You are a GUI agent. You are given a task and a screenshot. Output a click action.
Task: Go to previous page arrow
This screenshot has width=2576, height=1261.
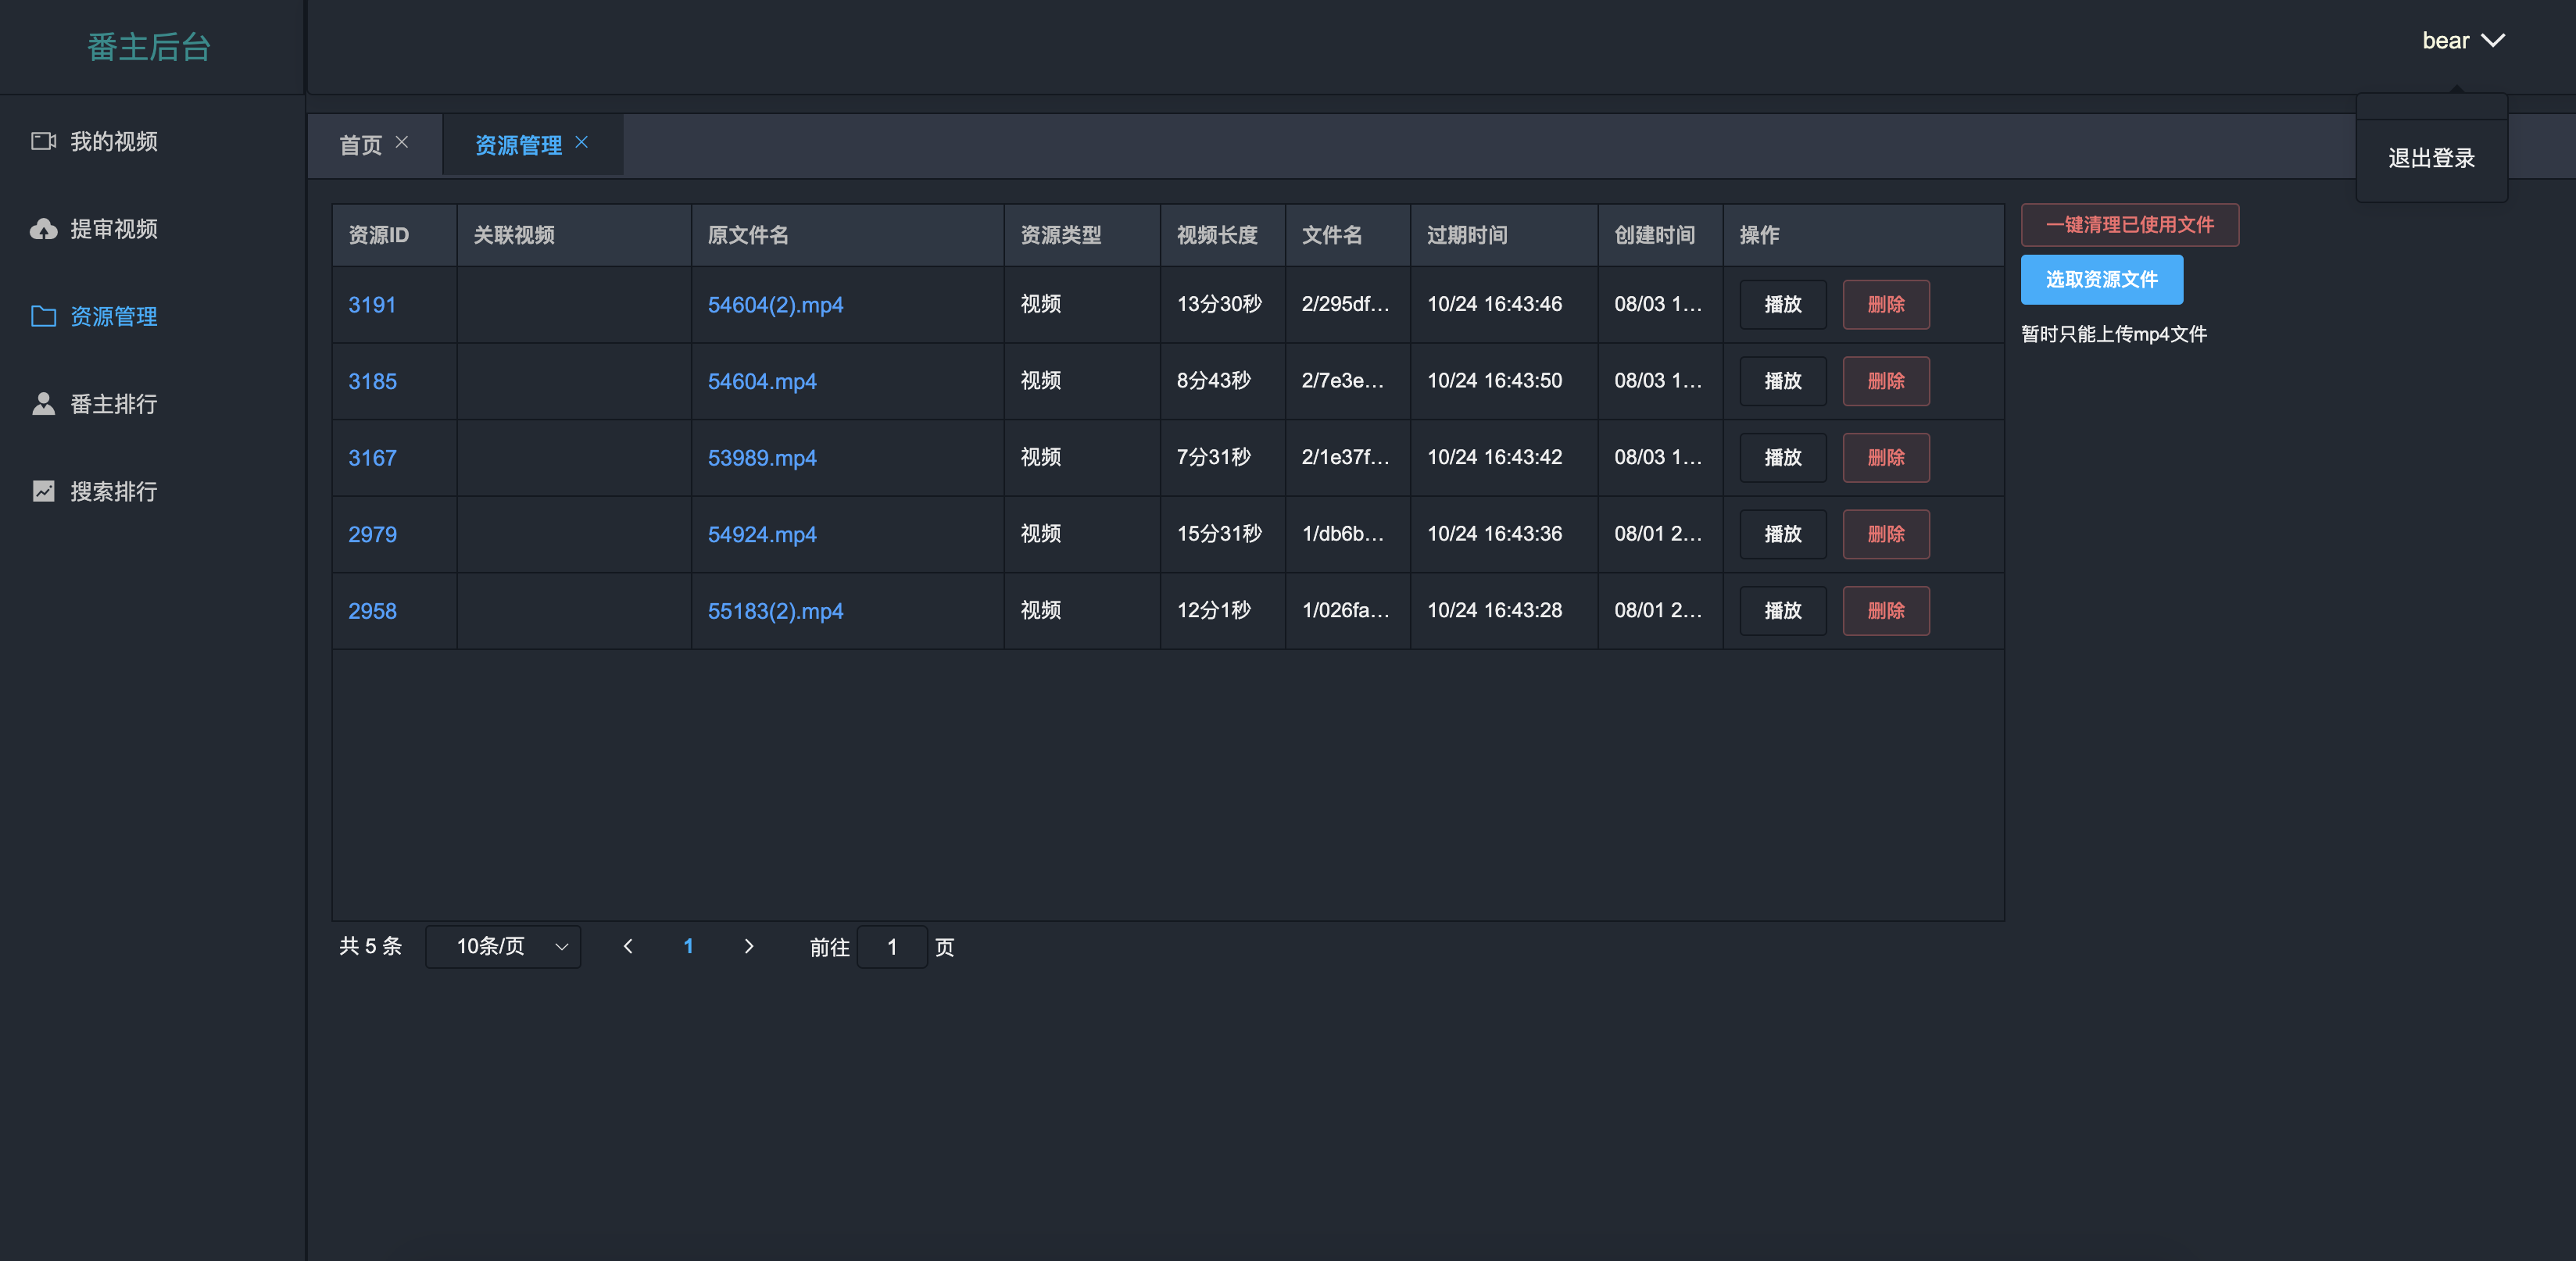coord(628,946)
